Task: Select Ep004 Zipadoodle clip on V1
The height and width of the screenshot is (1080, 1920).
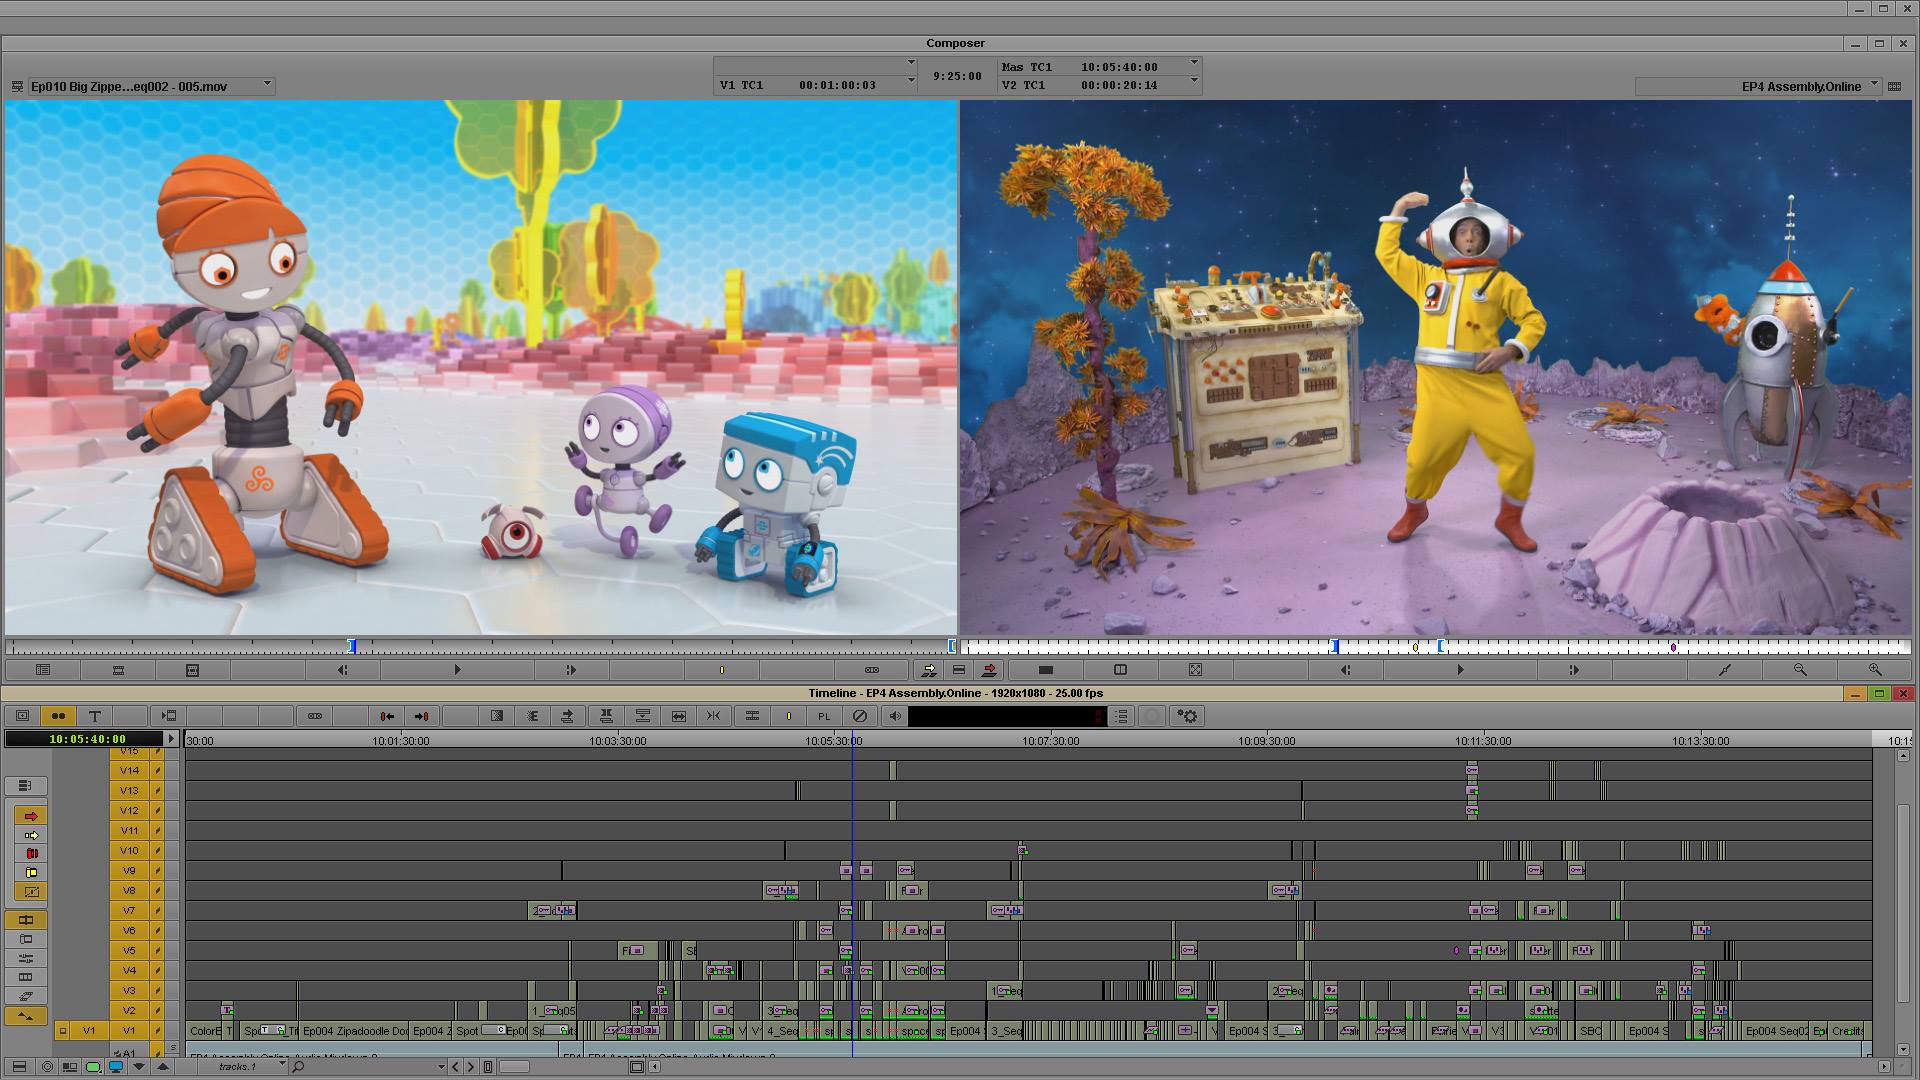Action: 354,1030
